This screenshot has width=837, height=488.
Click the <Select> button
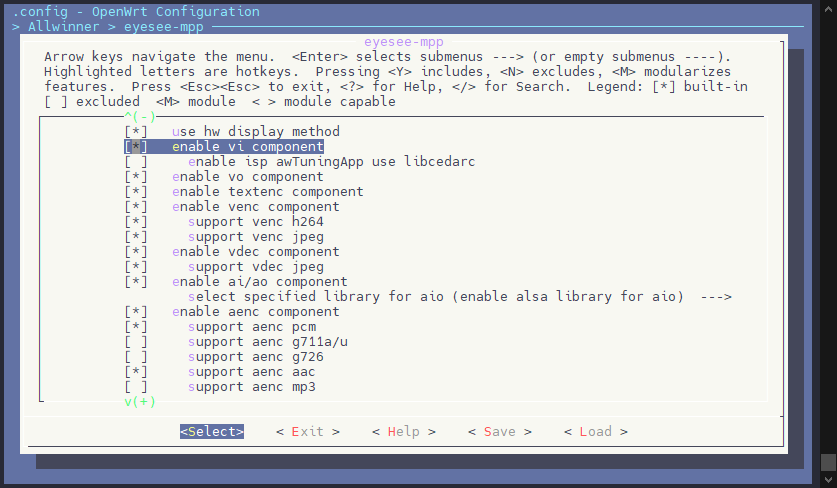[212, 431]
